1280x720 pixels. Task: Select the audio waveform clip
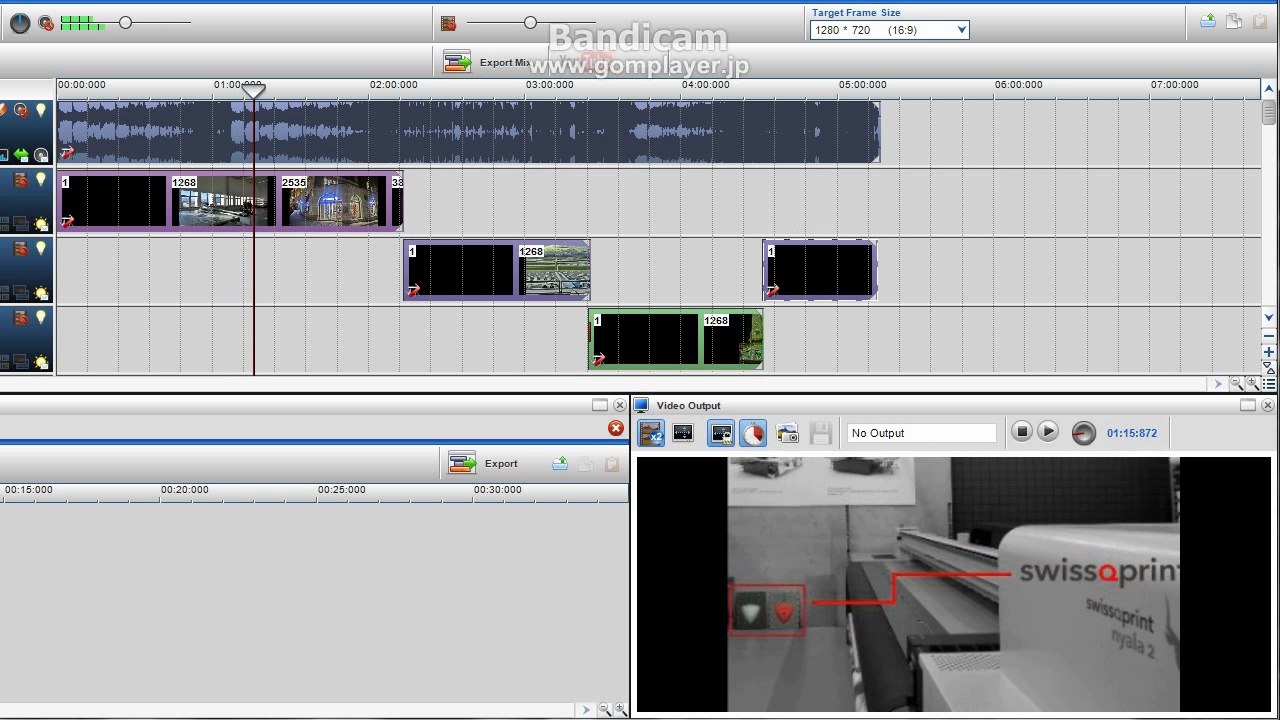pyautogui.click(x=468, y=131)
